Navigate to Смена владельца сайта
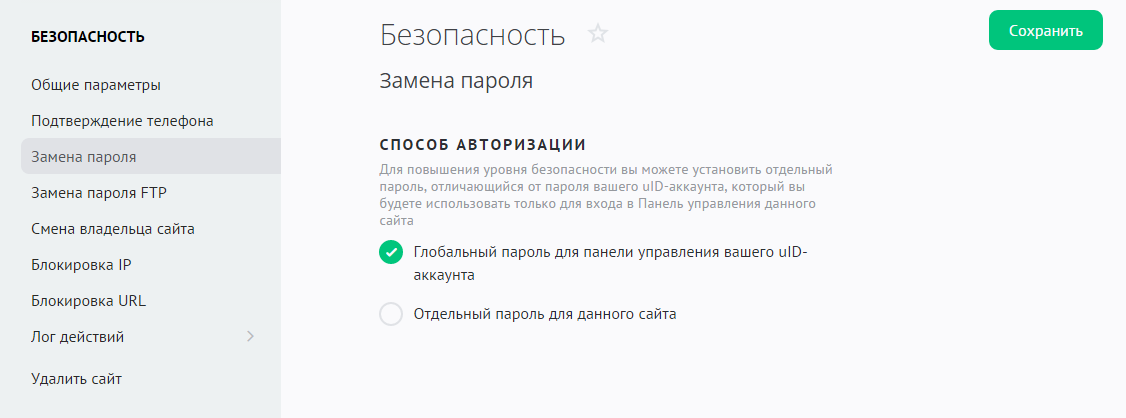 coord(113,229)
